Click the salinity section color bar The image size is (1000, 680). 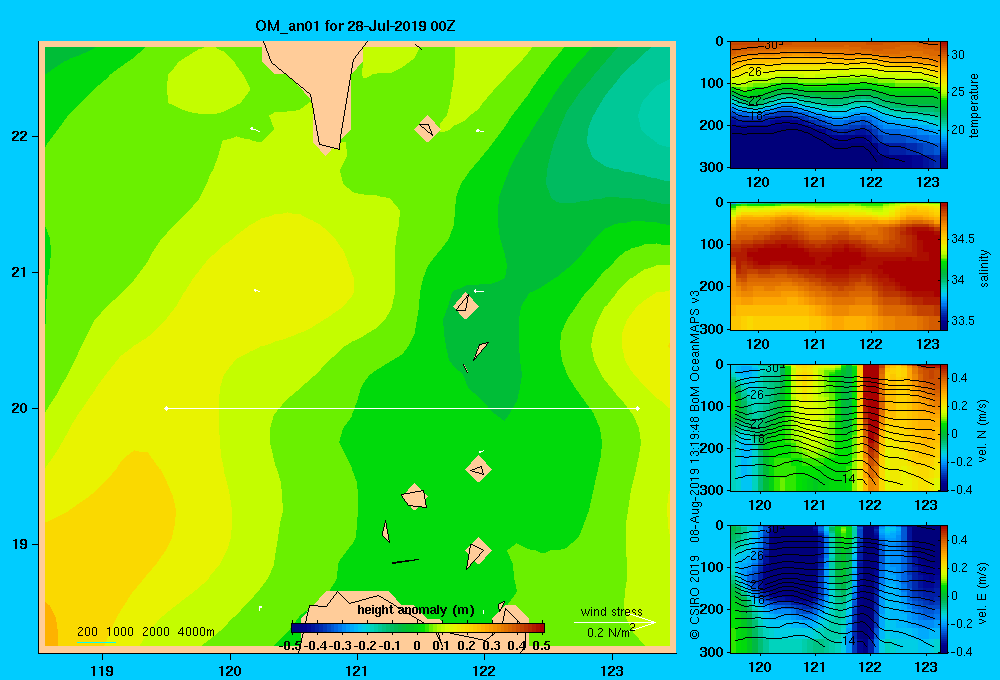pos(944,267)
